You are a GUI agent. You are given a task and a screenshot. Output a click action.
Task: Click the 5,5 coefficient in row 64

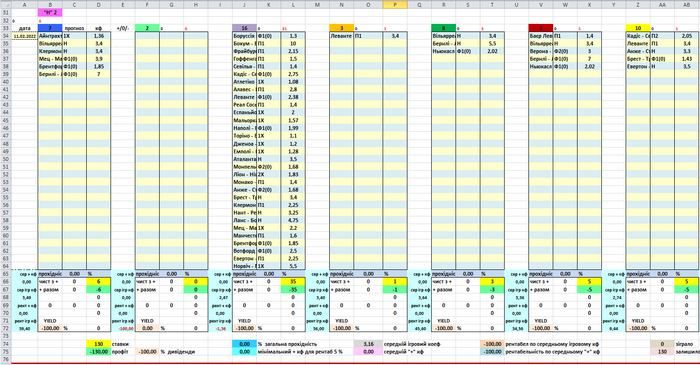click(x=293, y=266)
